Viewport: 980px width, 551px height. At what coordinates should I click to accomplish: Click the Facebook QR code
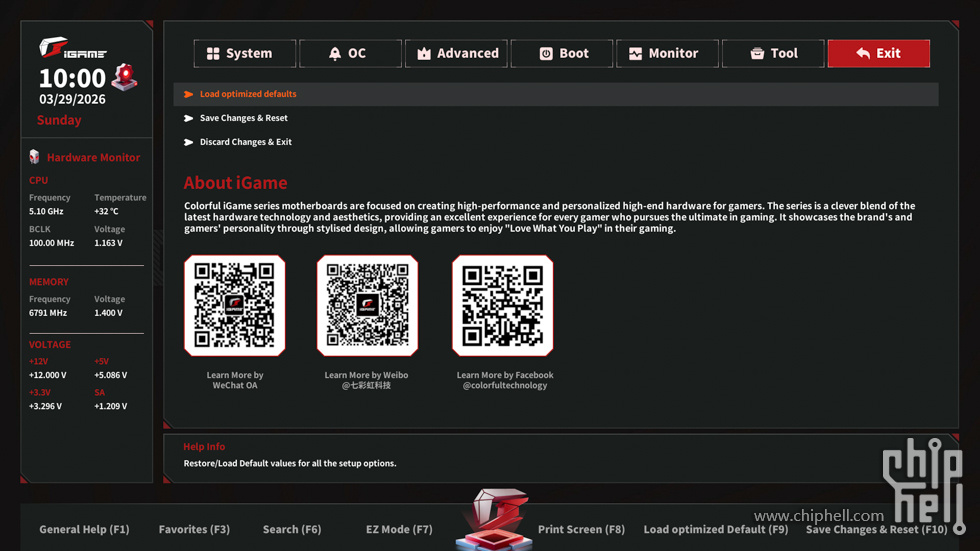coord(502,305)
